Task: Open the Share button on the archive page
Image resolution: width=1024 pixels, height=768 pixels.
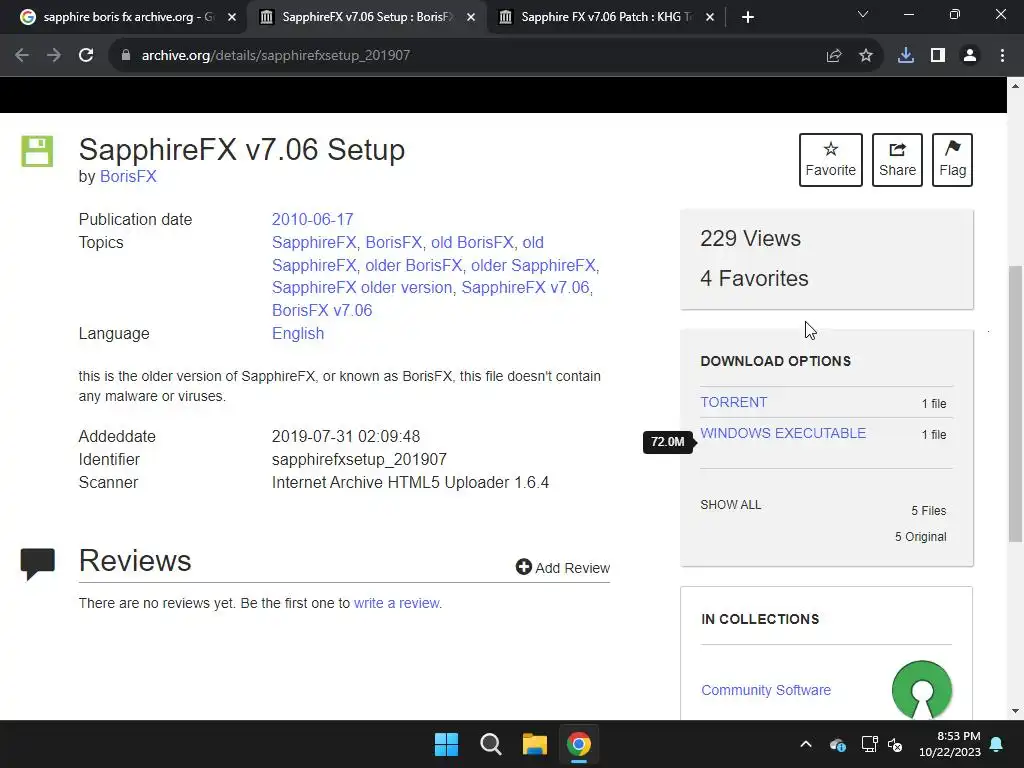Action: click(x=897, y=160)
